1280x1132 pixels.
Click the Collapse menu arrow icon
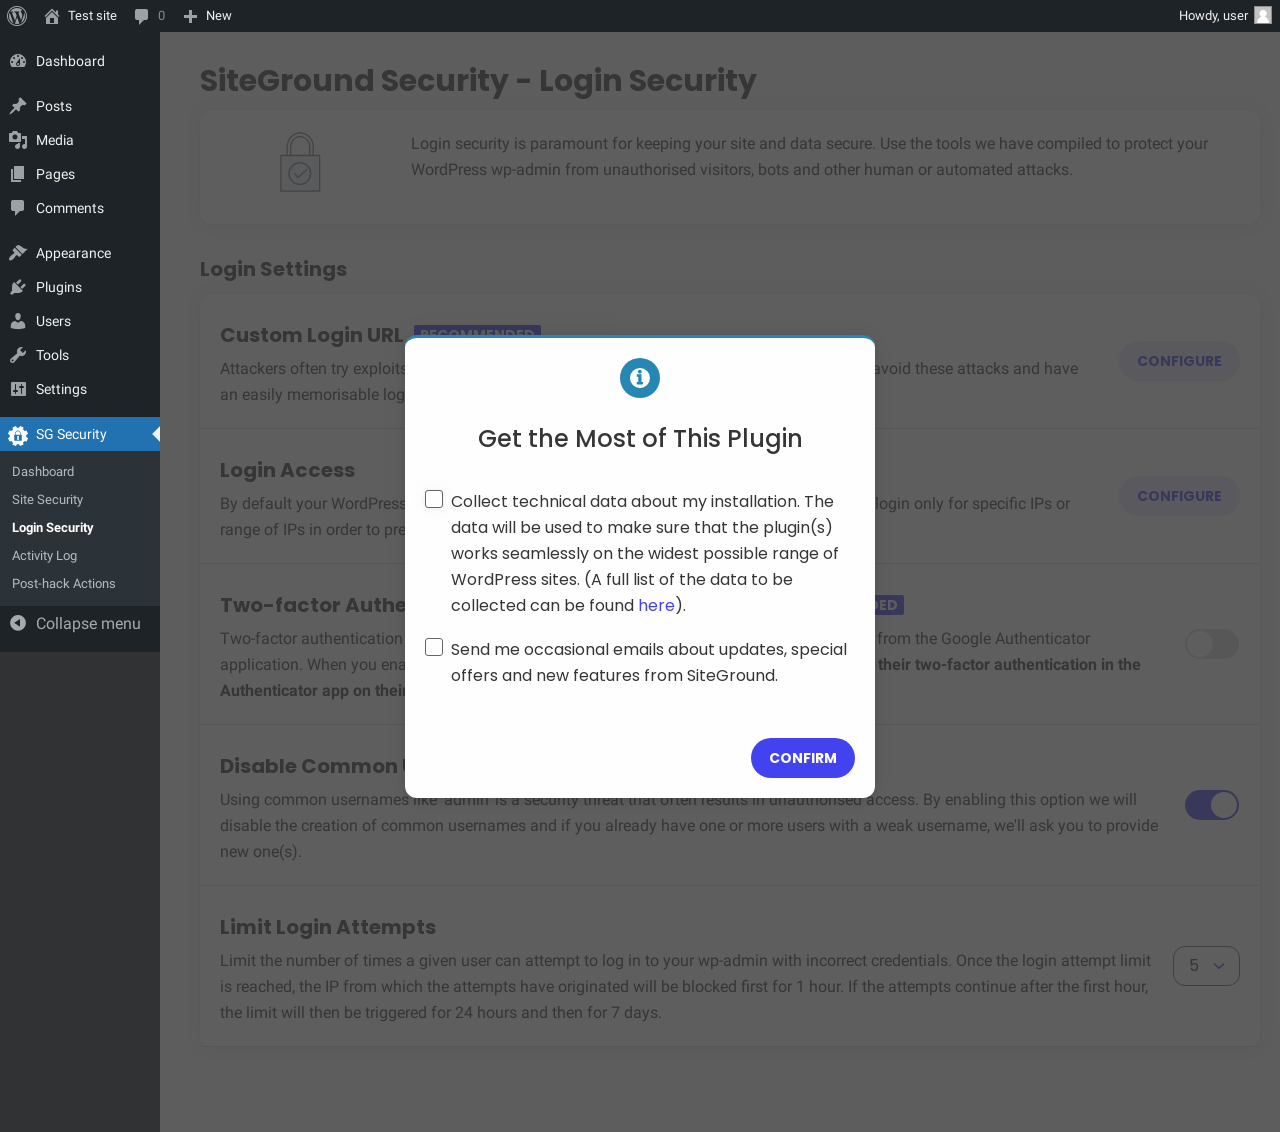pyautogui.click(x=18, y=623)
